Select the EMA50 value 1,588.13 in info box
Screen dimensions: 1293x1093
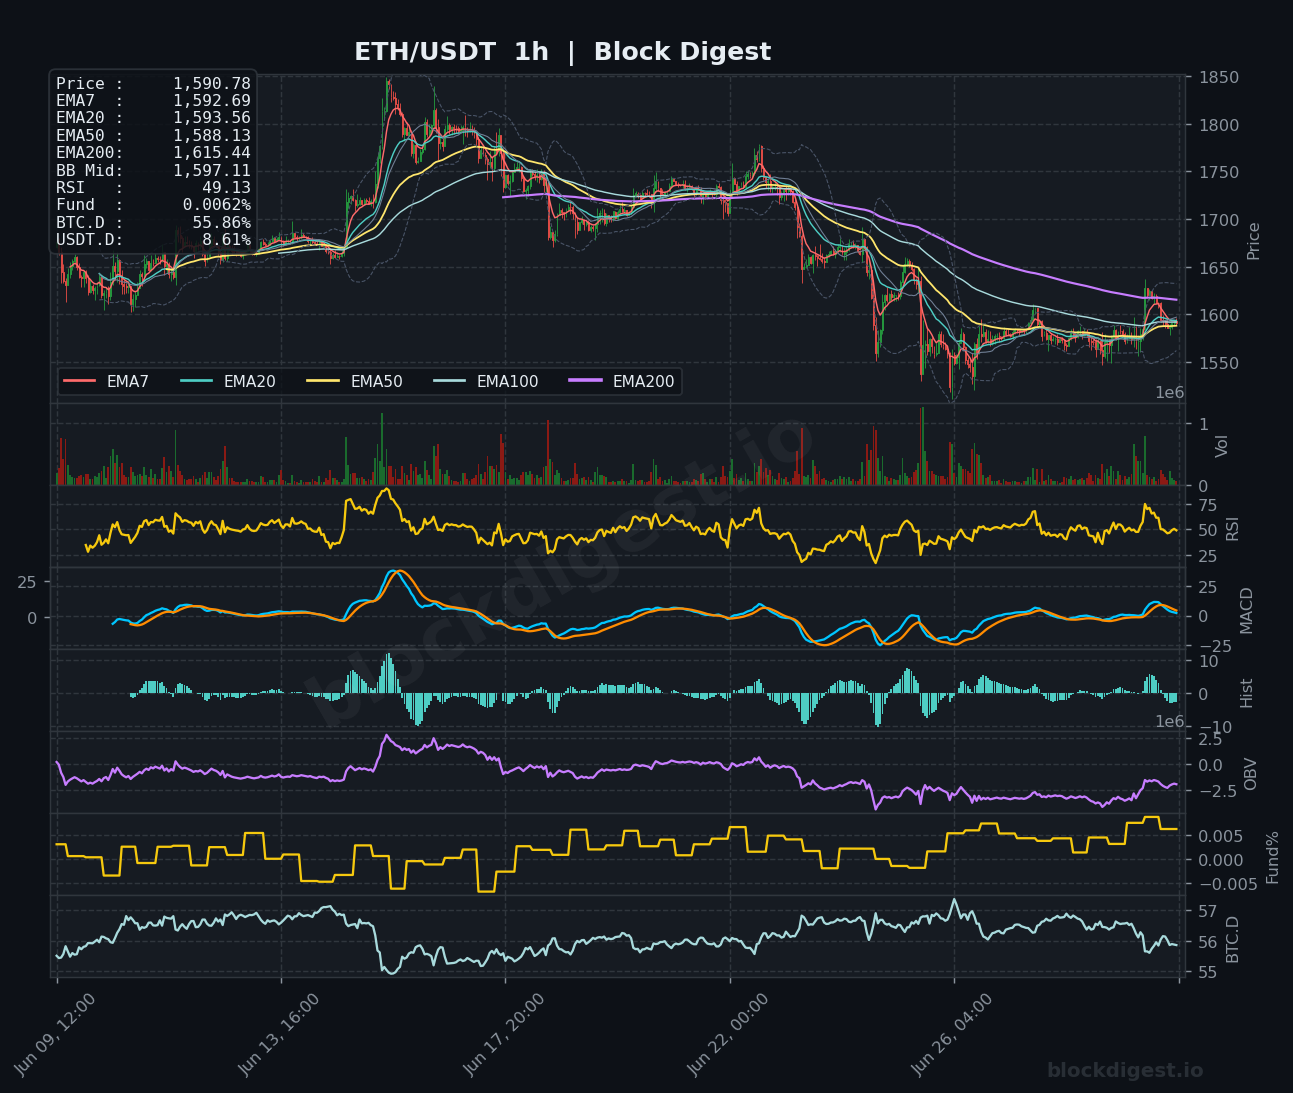pyautogui.click(x=212, y=135)
